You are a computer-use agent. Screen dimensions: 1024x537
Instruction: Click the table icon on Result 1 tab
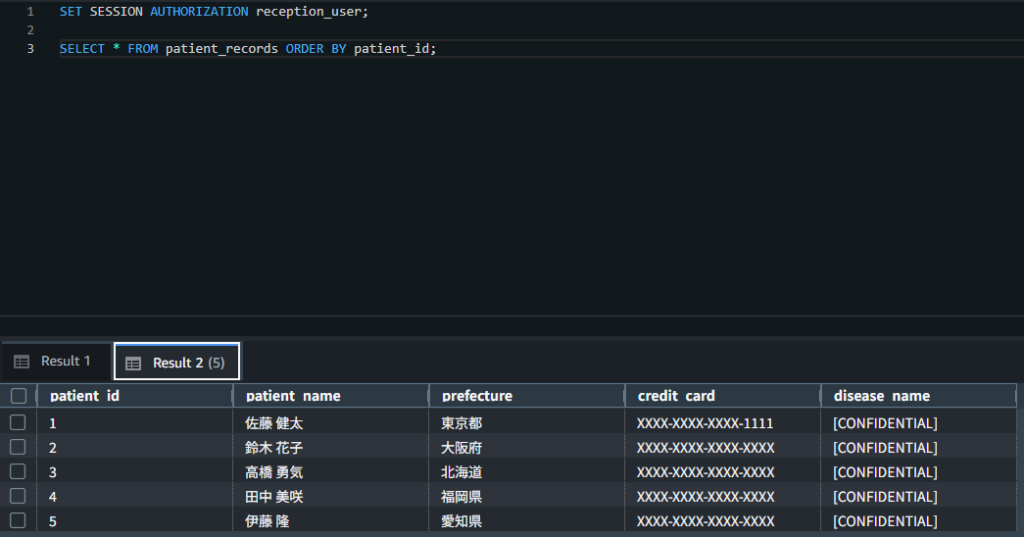pos(22,362)
